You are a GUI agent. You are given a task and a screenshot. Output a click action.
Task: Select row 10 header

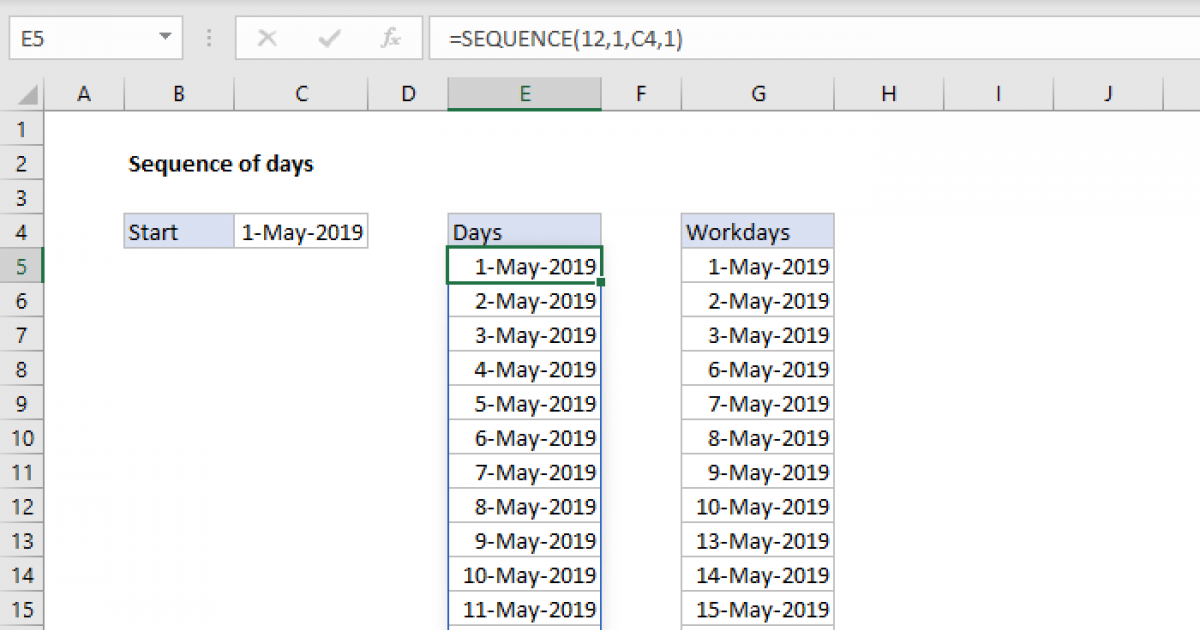click(24, 438)
